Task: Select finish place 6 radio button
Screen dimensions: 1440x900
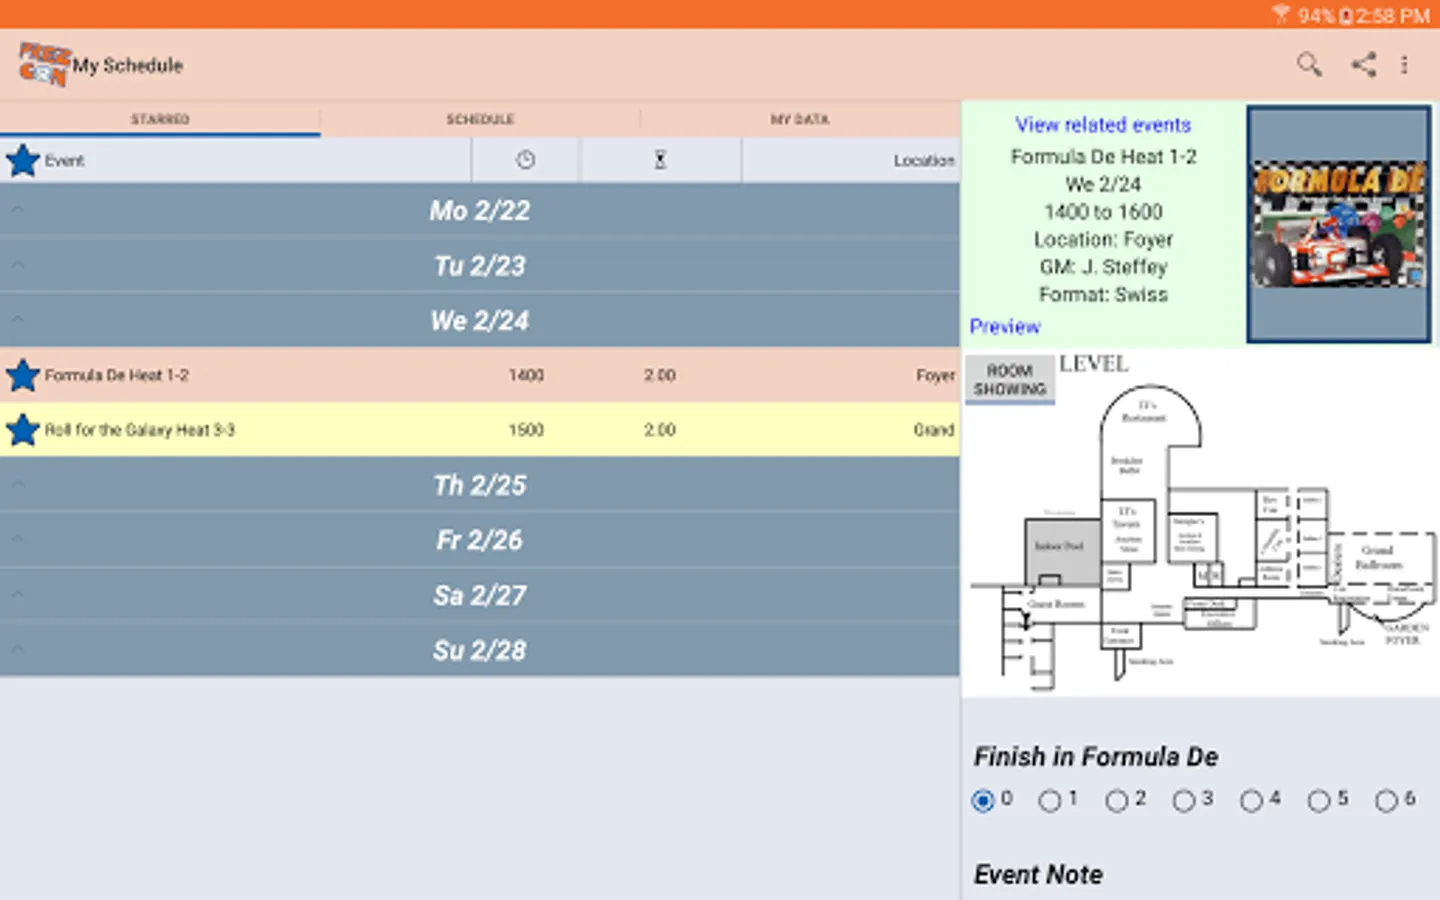Action: pos(1386,800)
